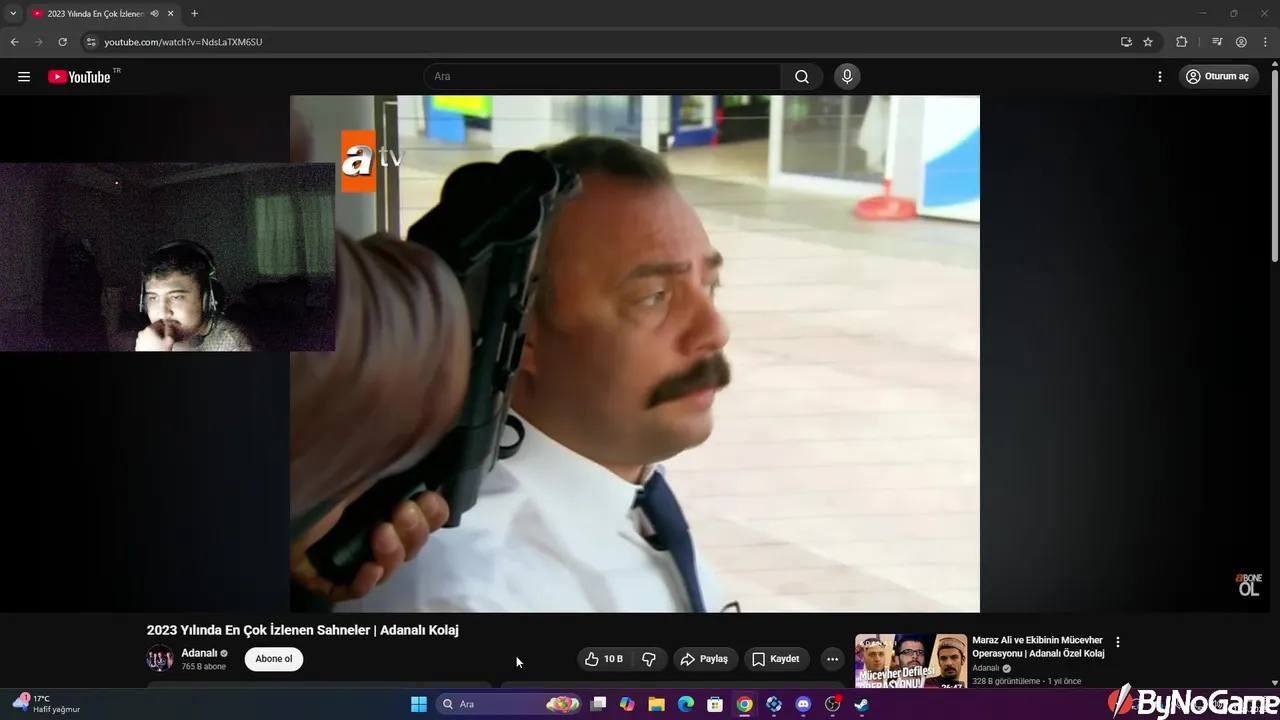
Task: Go back in browser history
Action: 14,42
